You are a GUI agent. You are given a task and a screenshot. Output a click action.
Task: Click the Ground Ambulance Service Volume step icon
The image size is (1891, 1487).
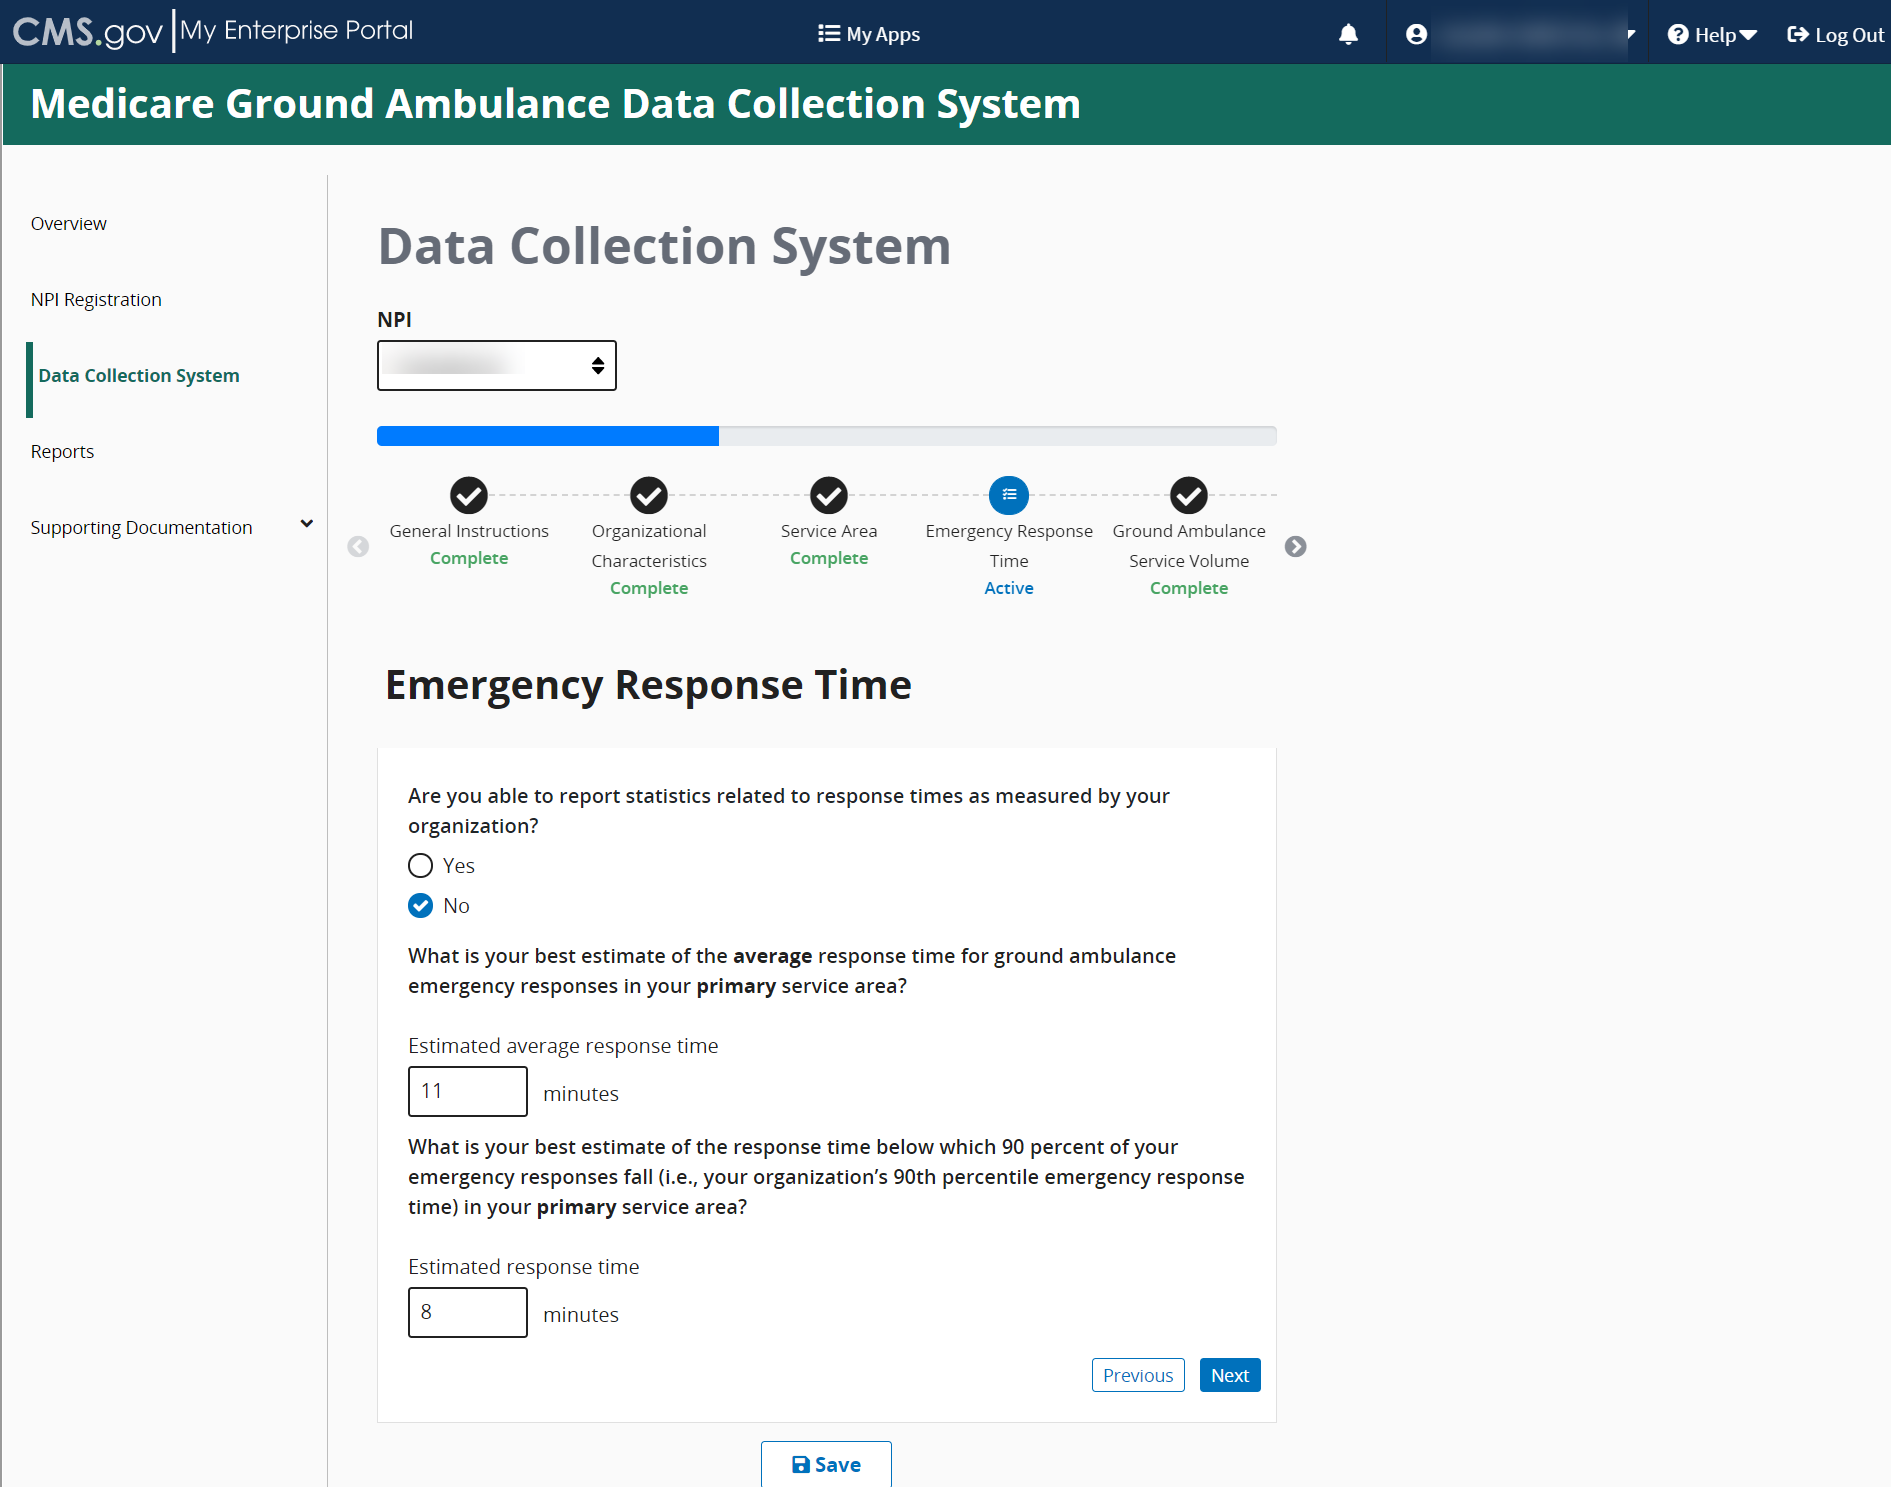tap(1189, 495)
